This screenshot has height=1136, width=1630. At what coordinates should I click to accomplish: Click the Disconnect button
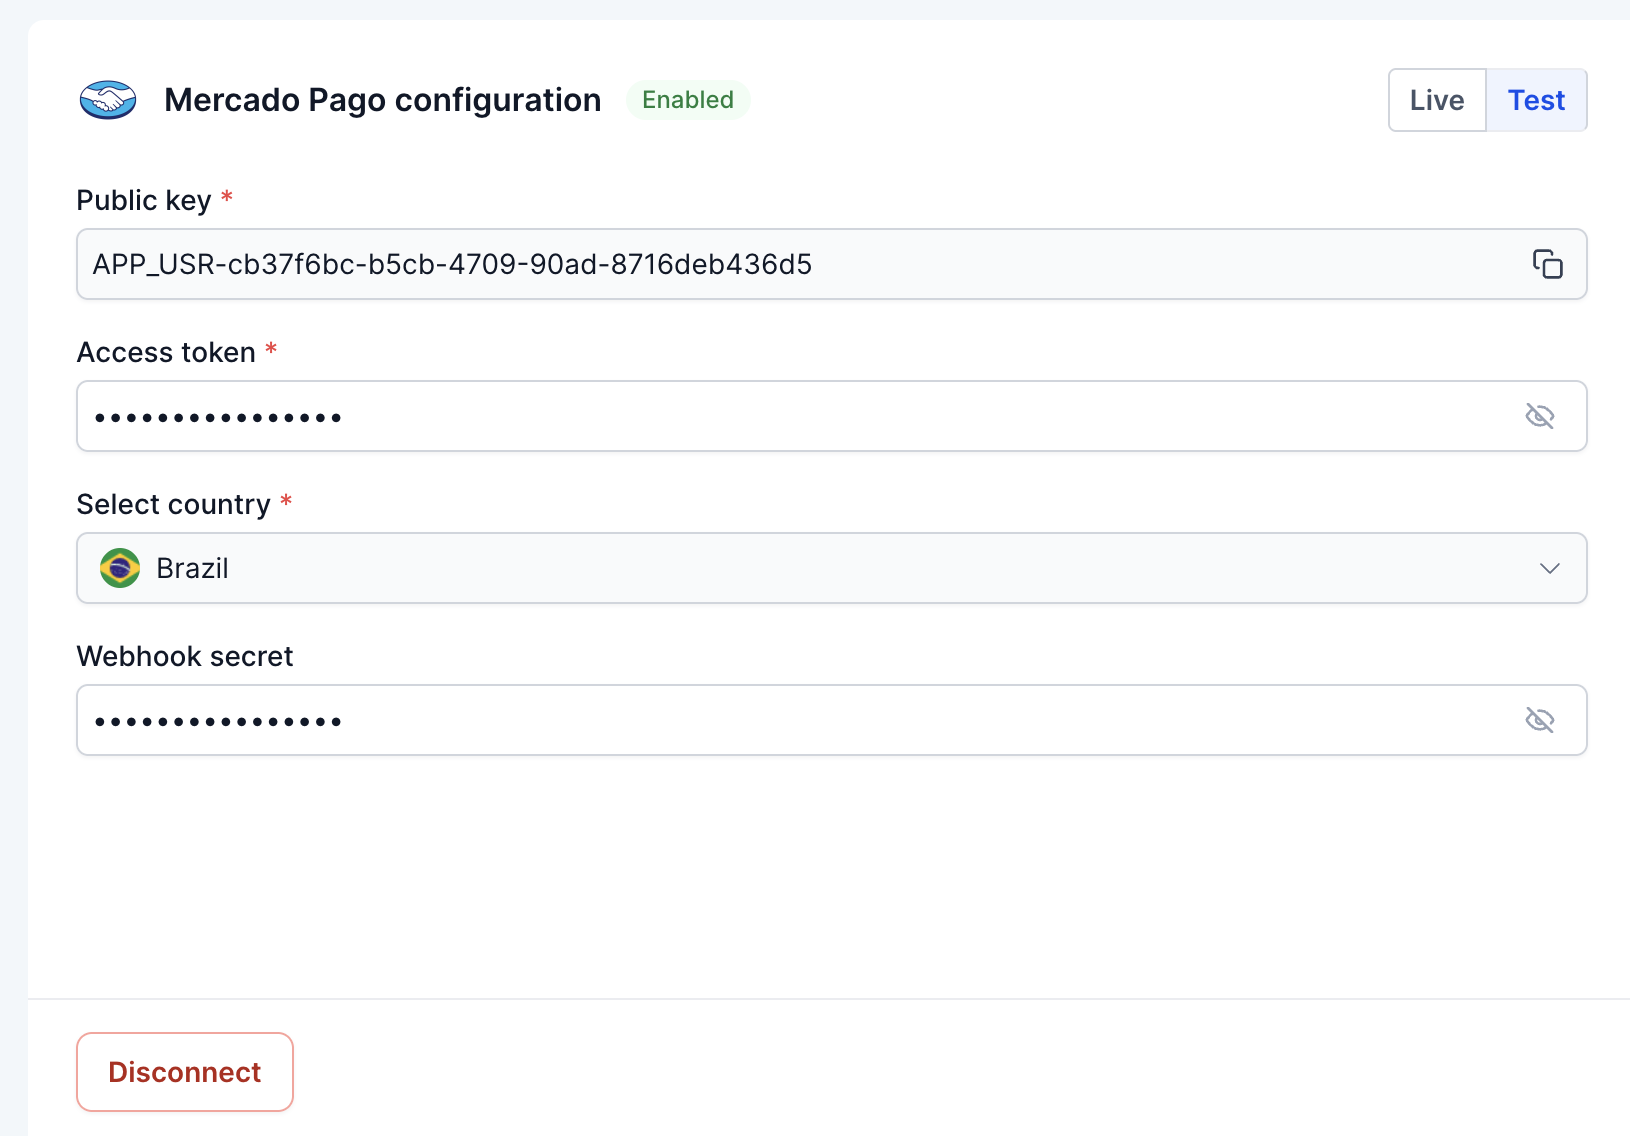(185, 1072)
